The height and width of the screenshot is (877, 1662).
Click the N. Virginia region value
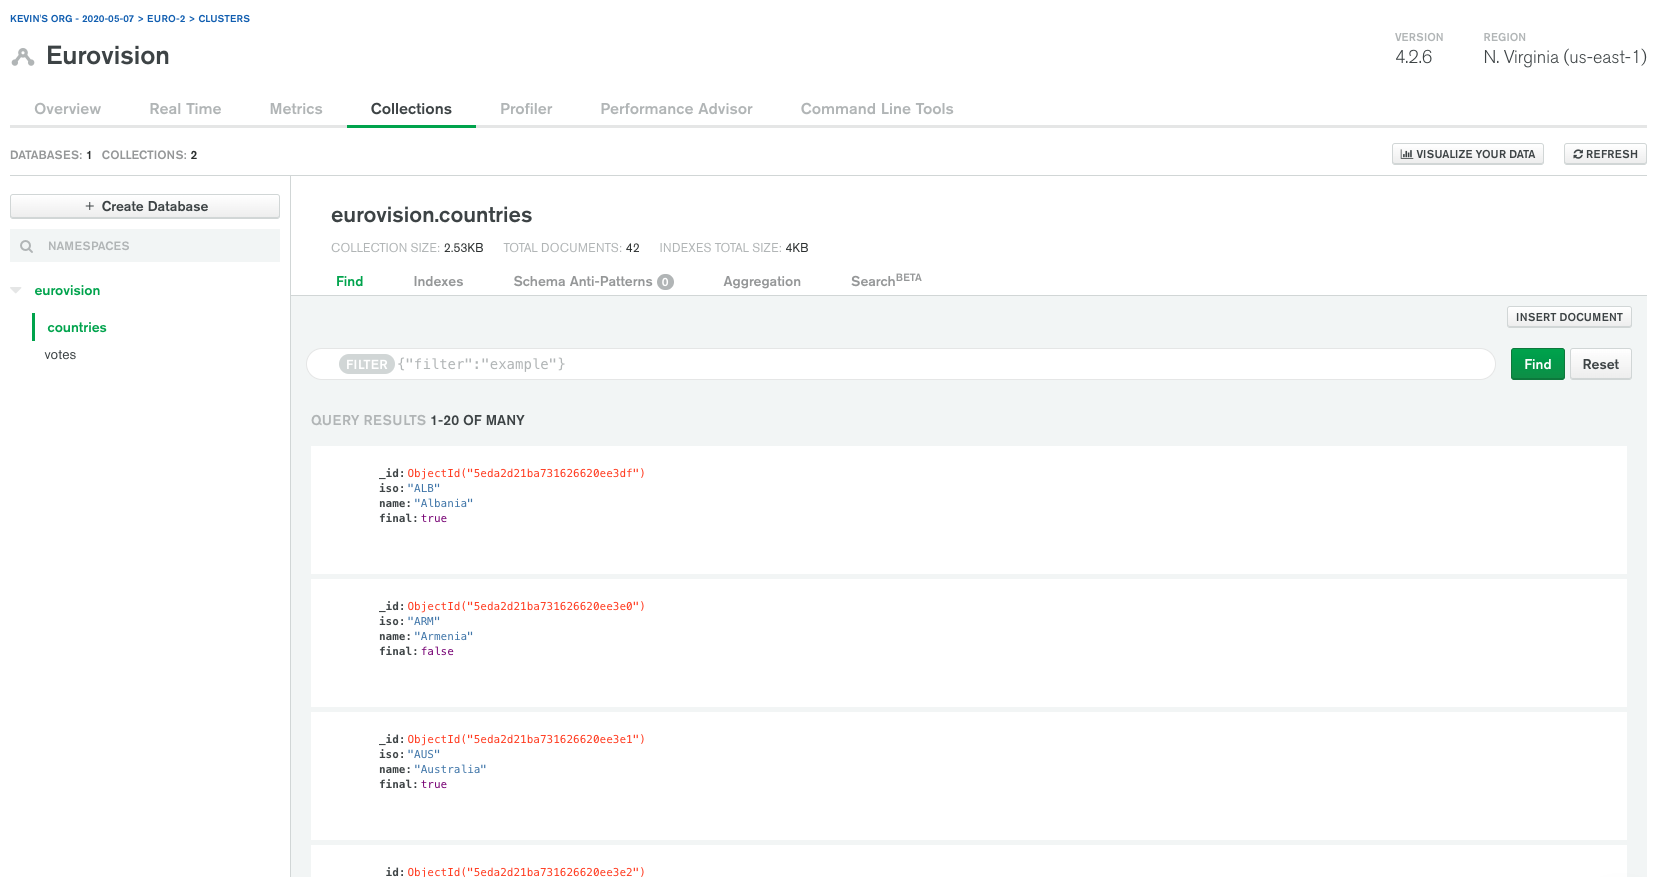[x=1564, y=57]
